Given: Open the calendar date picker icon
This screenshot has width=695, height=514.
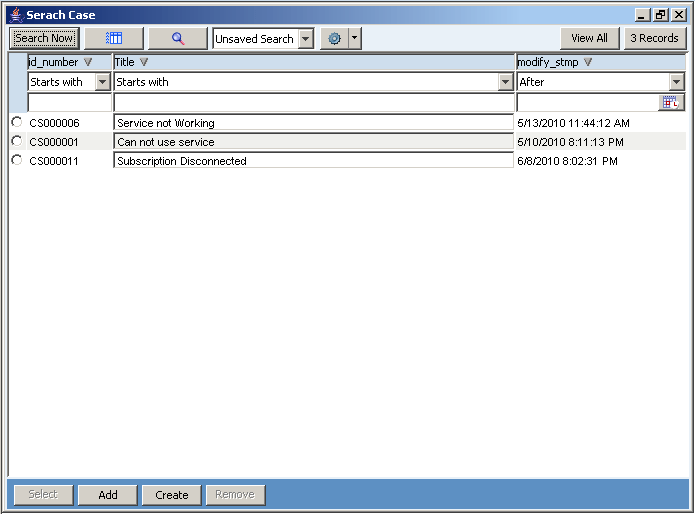Looking at the screenshot, I should coord(672,102).
